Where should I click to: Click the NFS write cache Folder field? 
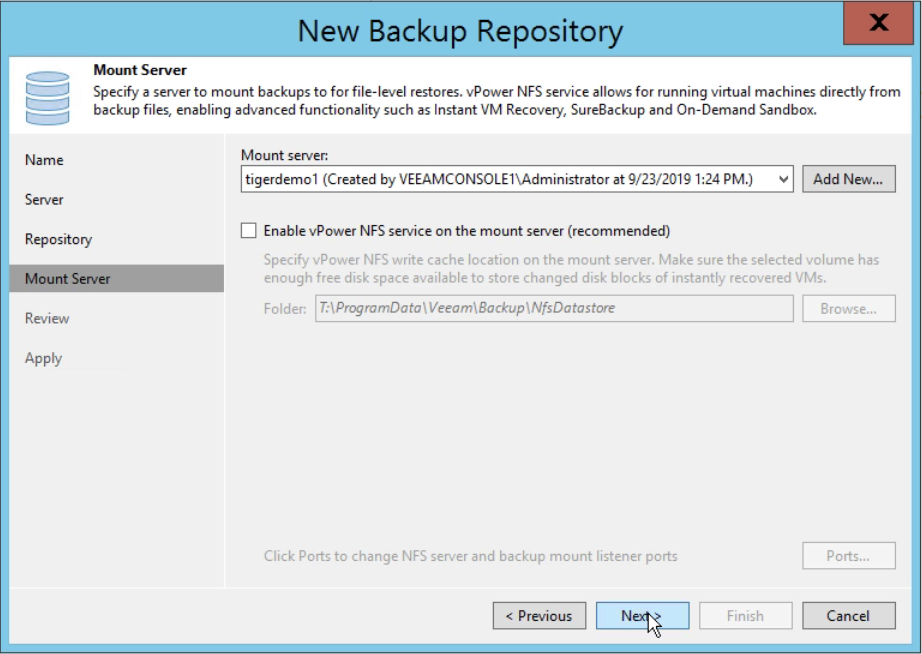point(554,308)
